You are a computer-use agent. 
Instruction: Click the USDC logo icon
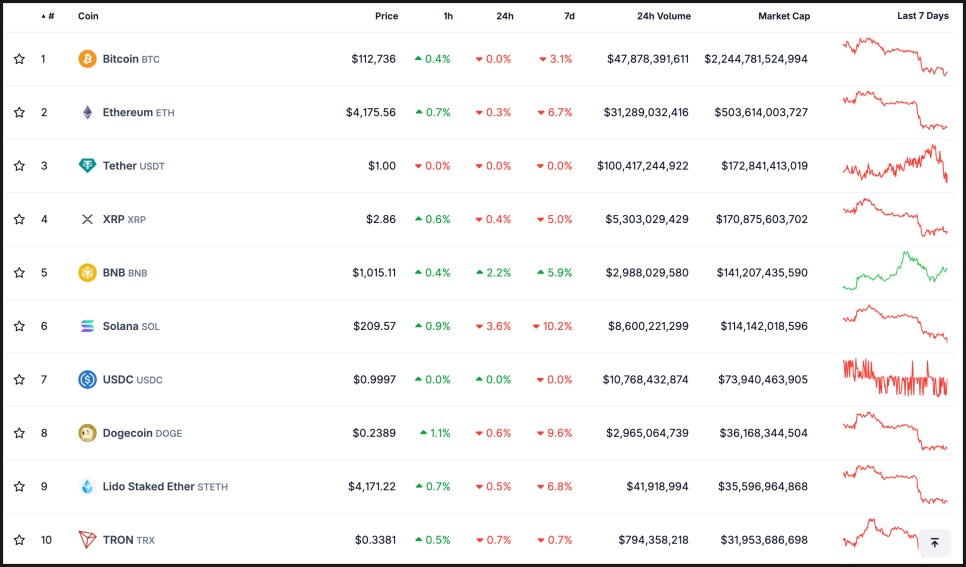87,379
